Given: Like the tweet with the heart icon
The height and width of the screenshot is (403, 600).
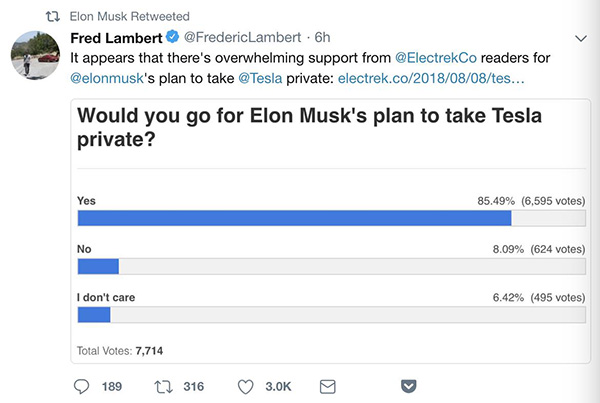Looking at the screenshot, I should [x=246, y=386].
